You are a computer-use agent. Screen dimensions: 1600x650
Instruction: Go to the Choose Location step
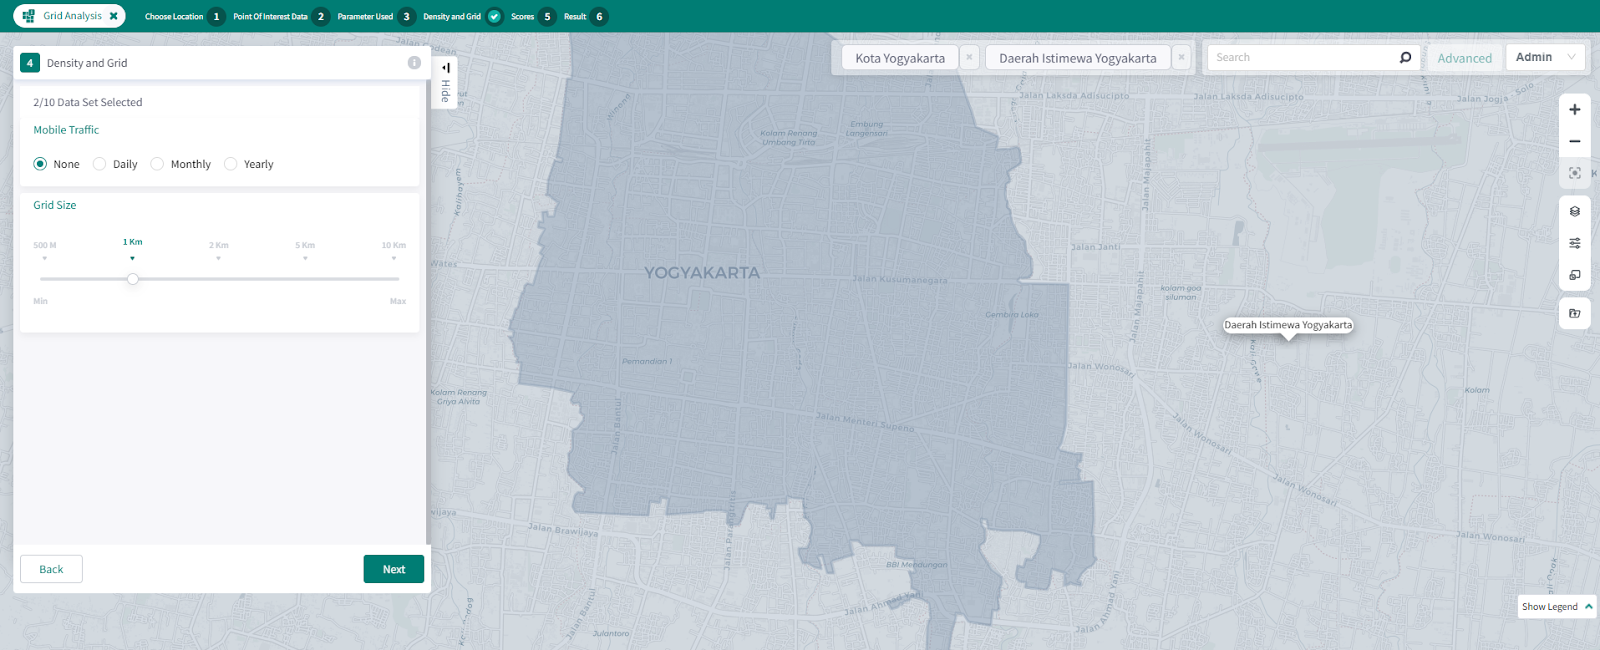click(x=184, y=17)
